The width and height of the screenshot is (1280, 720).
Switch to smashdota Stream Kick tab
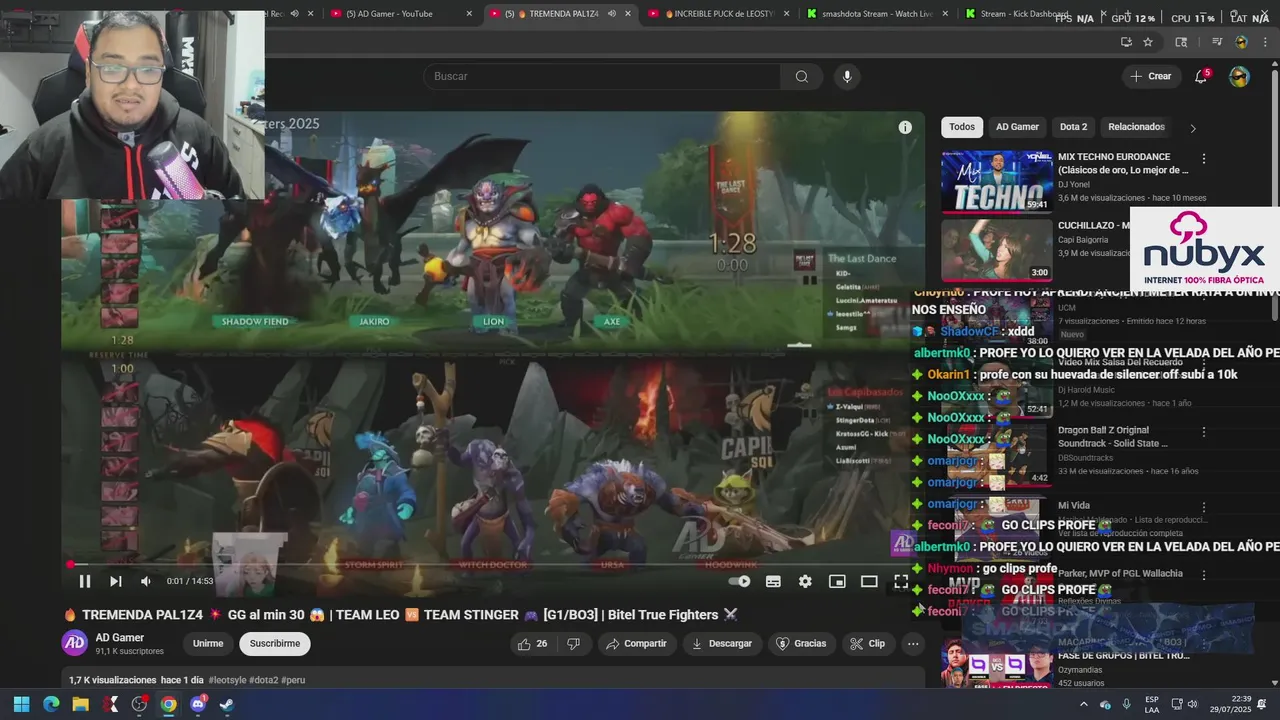877,14
